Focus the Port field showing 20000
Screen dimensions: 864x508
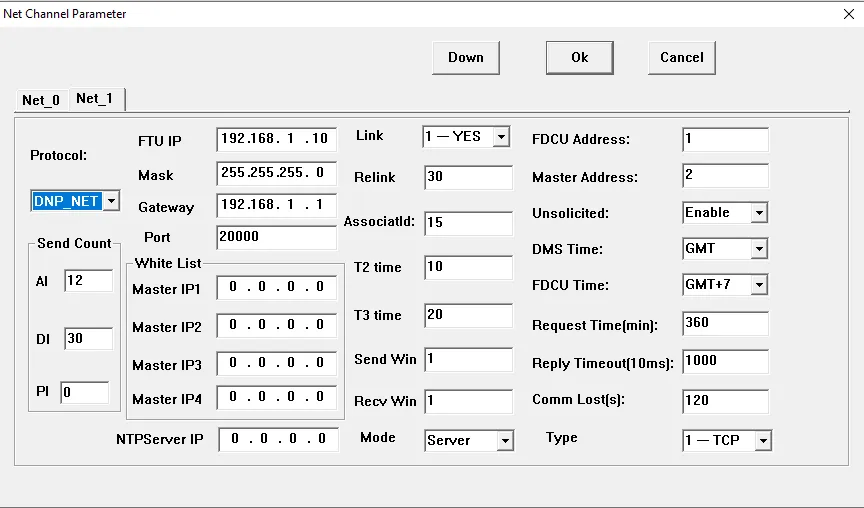click(x=276, y=237)
